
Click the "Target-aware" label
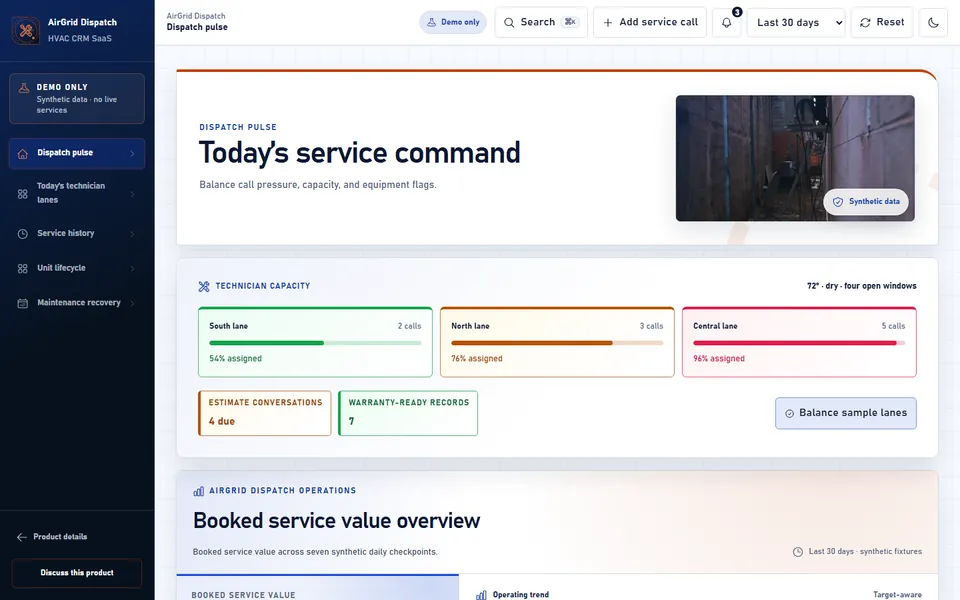tap(897, 594)
